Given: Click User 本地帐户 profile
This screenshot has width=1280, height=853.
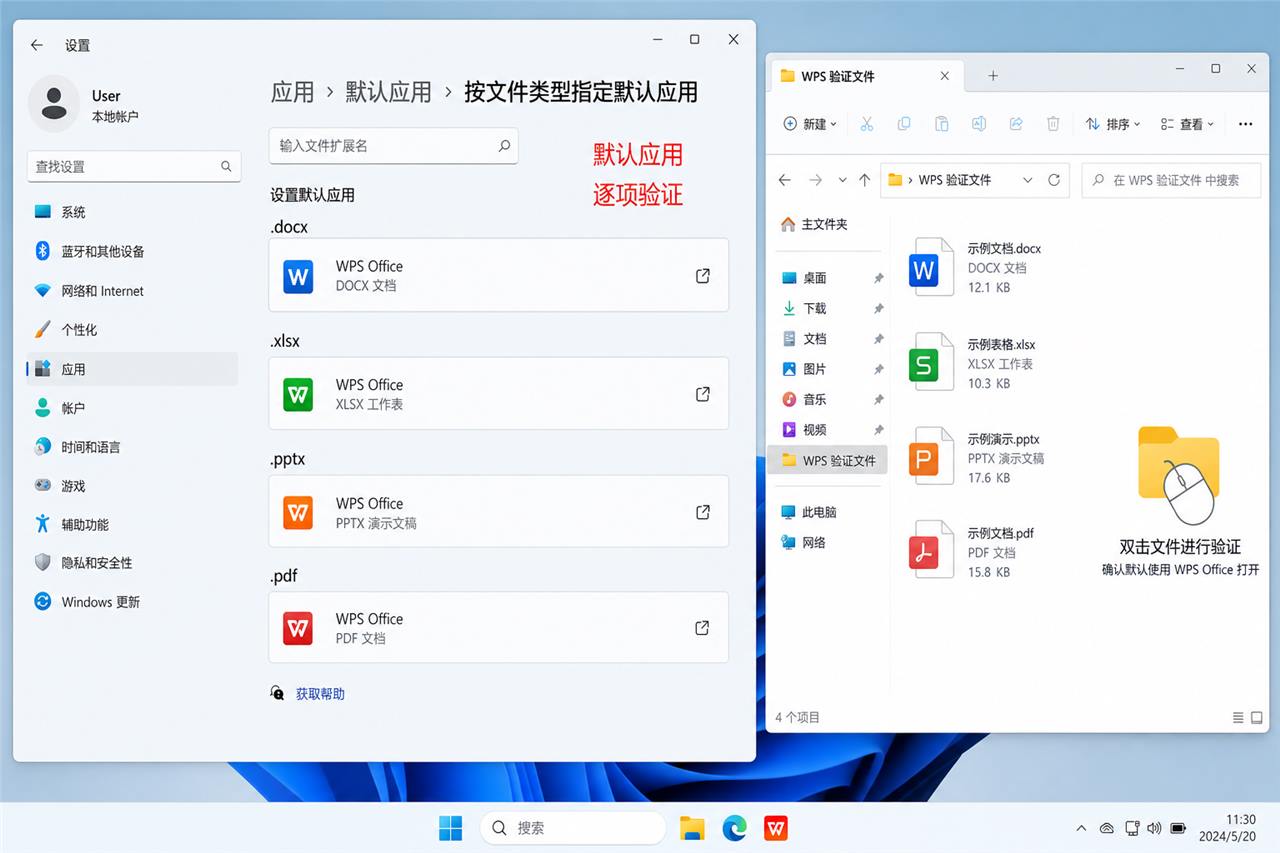Looking at the screenshot, I should coord(85,105).
